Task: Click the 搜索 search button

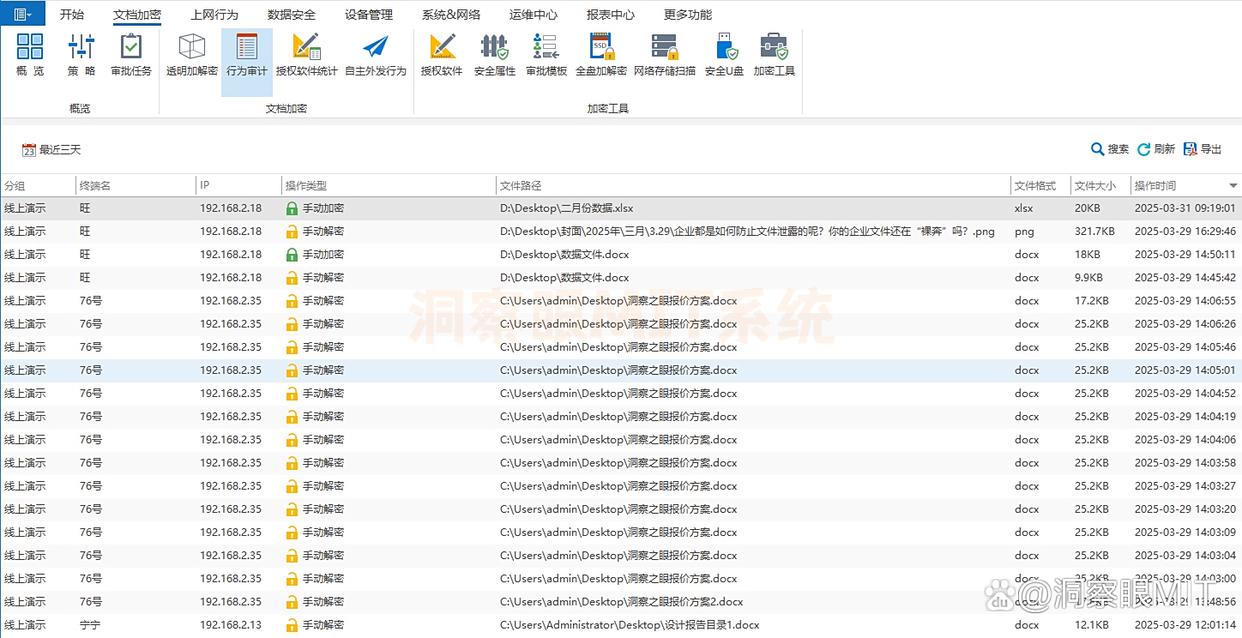Action: click(x=1109, y=149)
